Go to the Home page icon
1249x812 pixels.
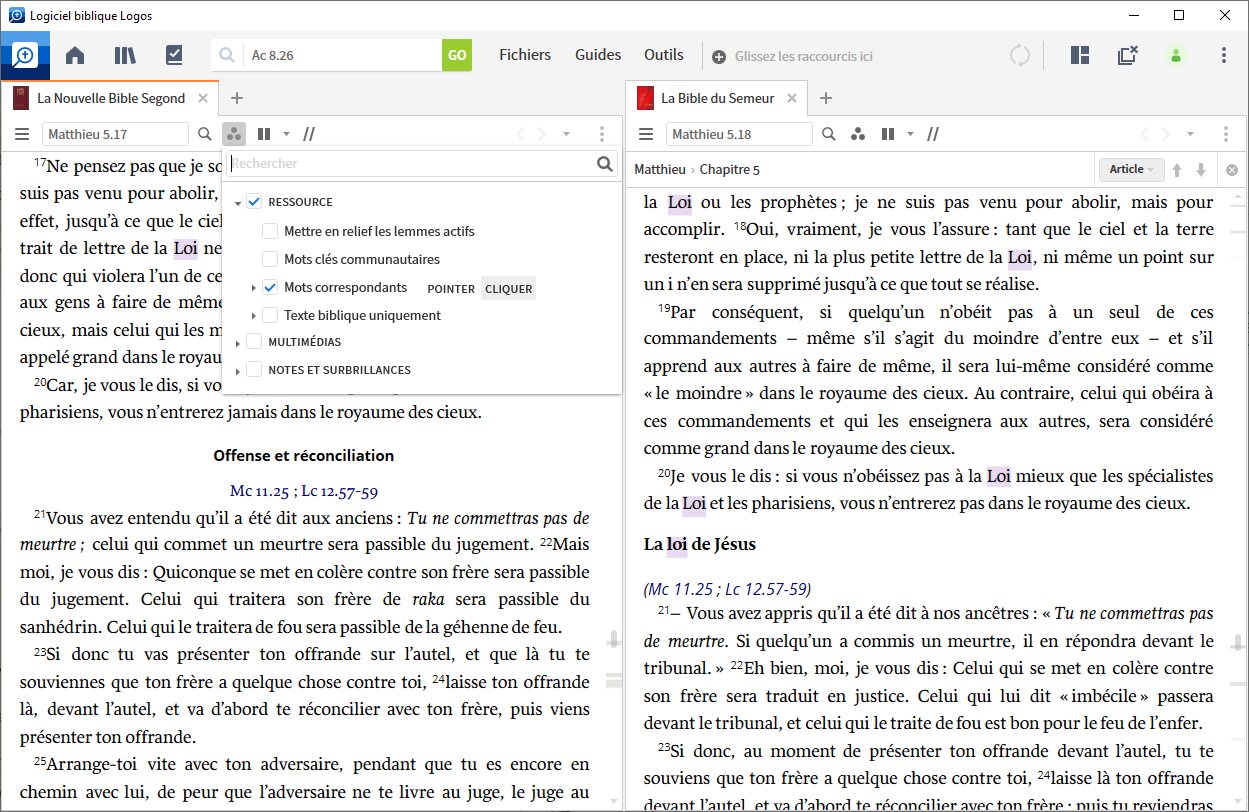(75, 56)
